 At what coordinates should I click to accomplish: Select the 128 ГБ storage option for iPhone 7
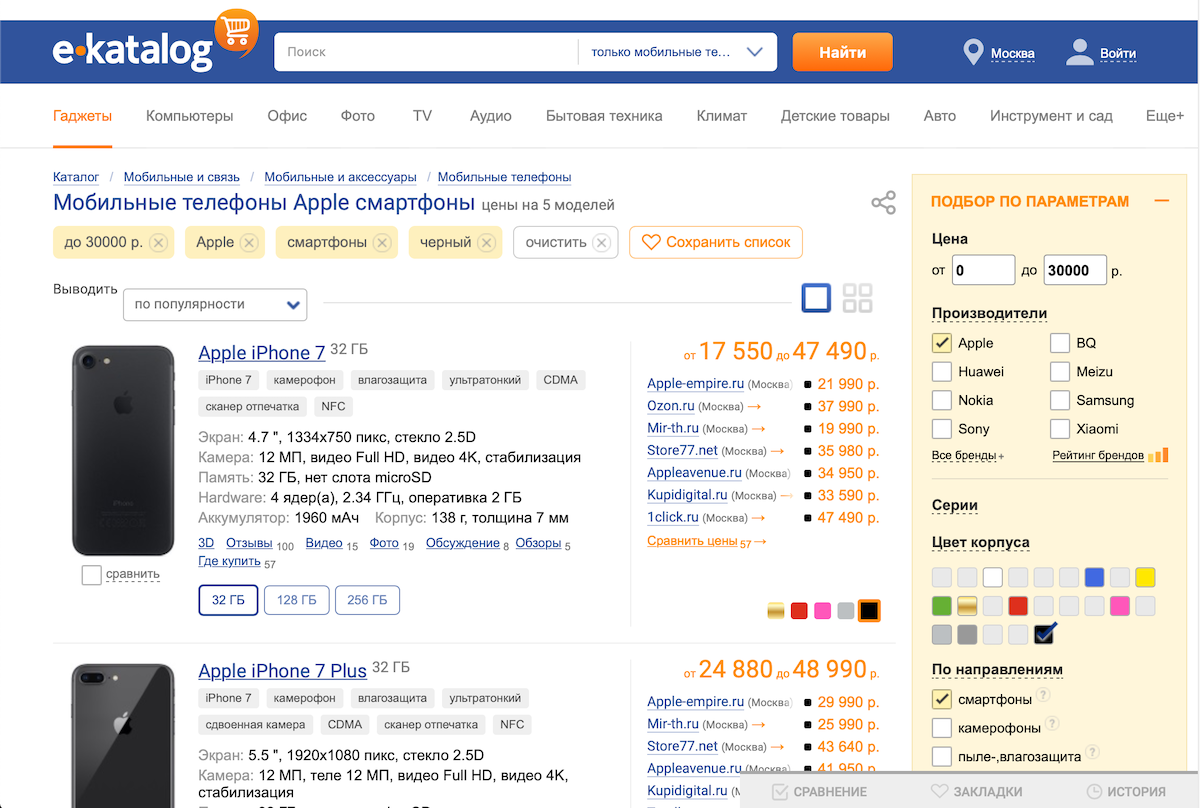click(297, 600)
